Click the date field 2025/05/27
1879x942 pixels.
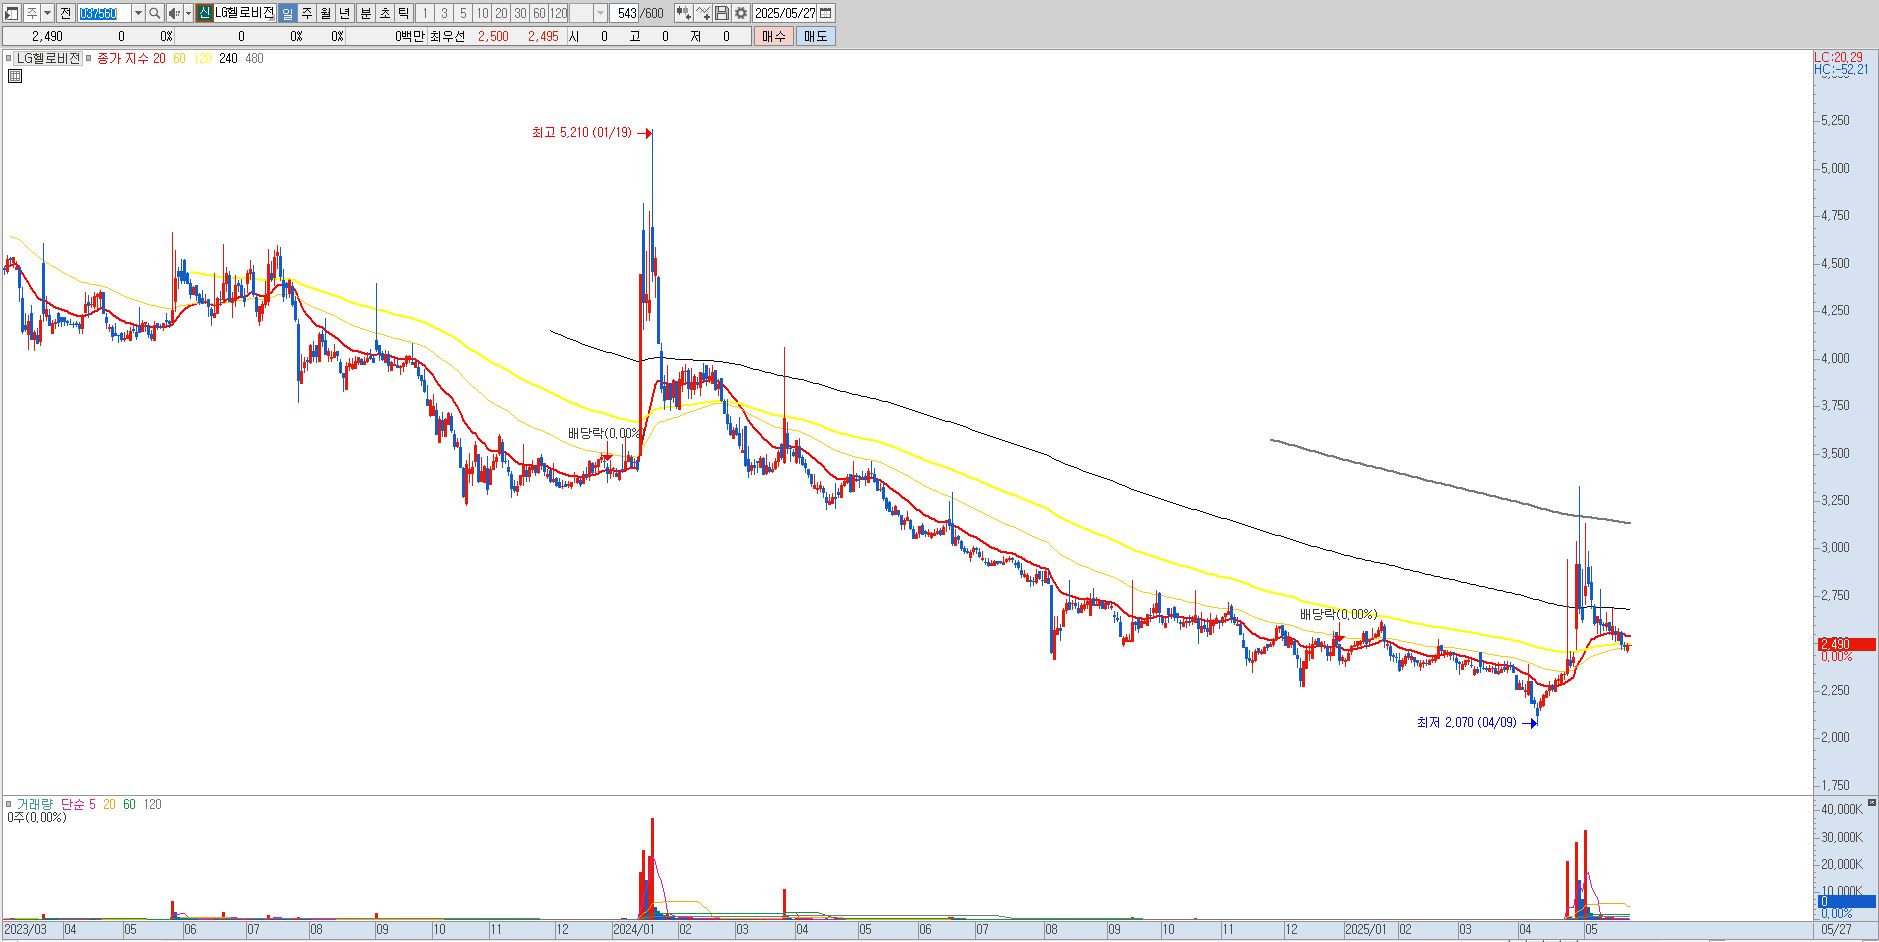785,13
